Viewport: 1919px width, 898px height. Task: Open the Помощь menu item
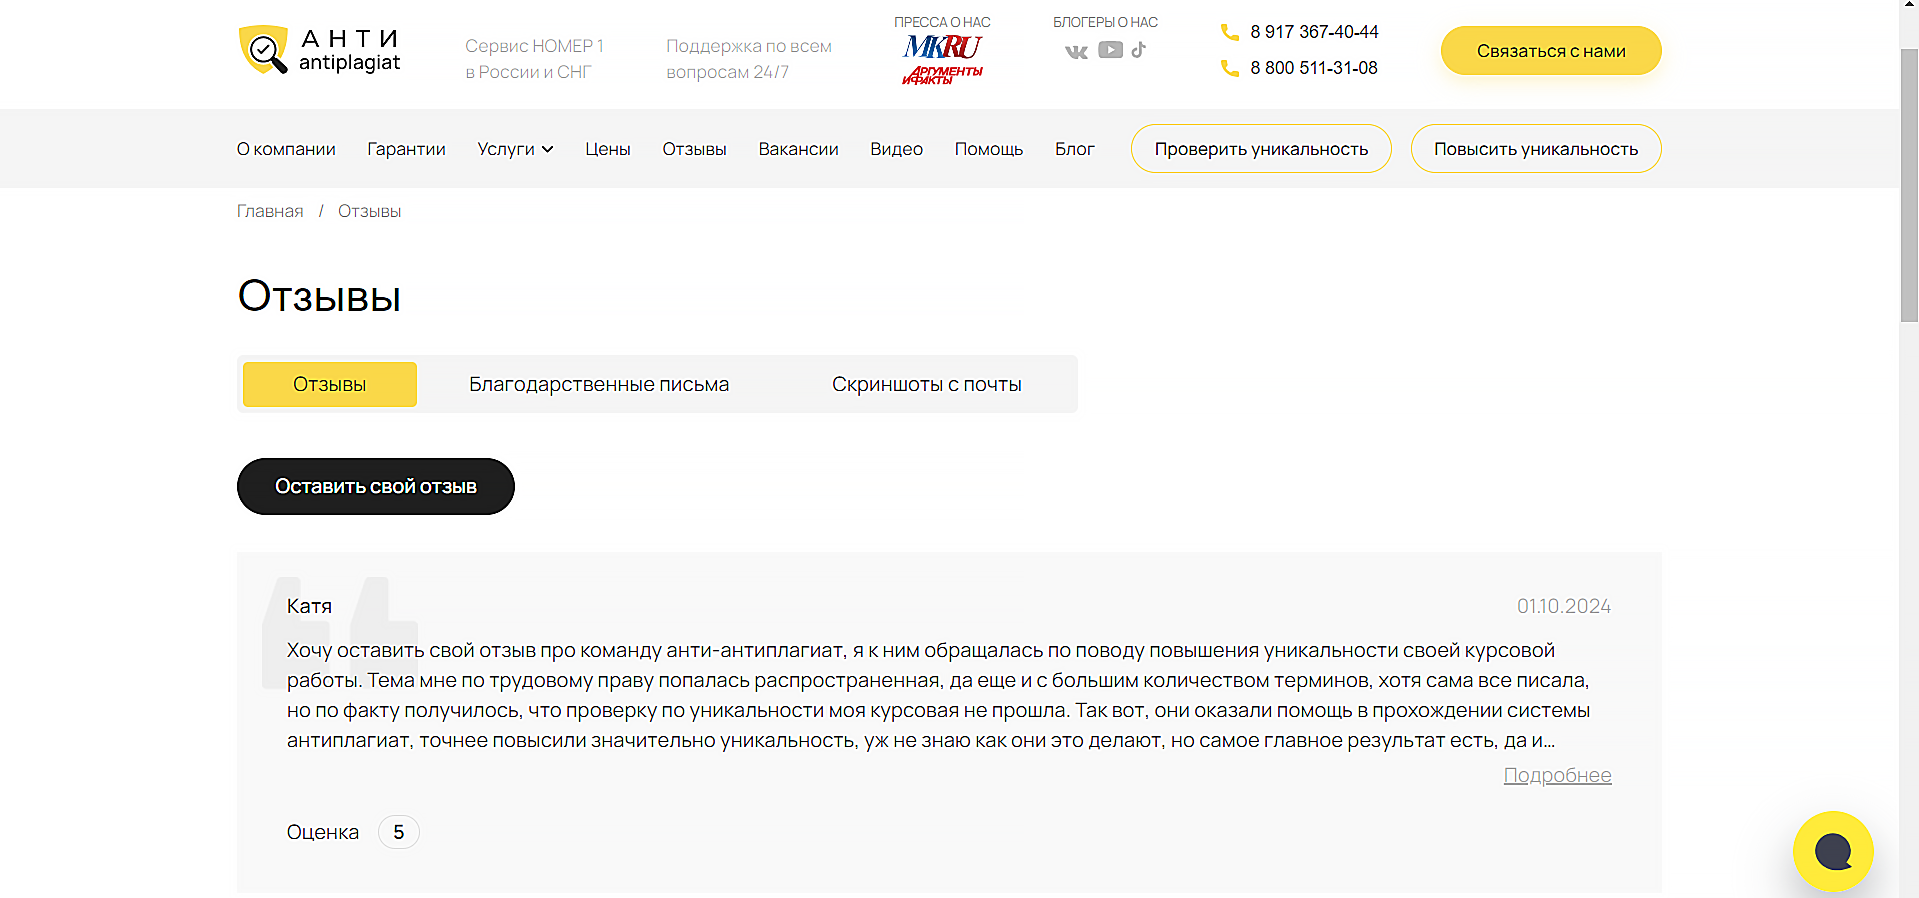pos(988,149)
